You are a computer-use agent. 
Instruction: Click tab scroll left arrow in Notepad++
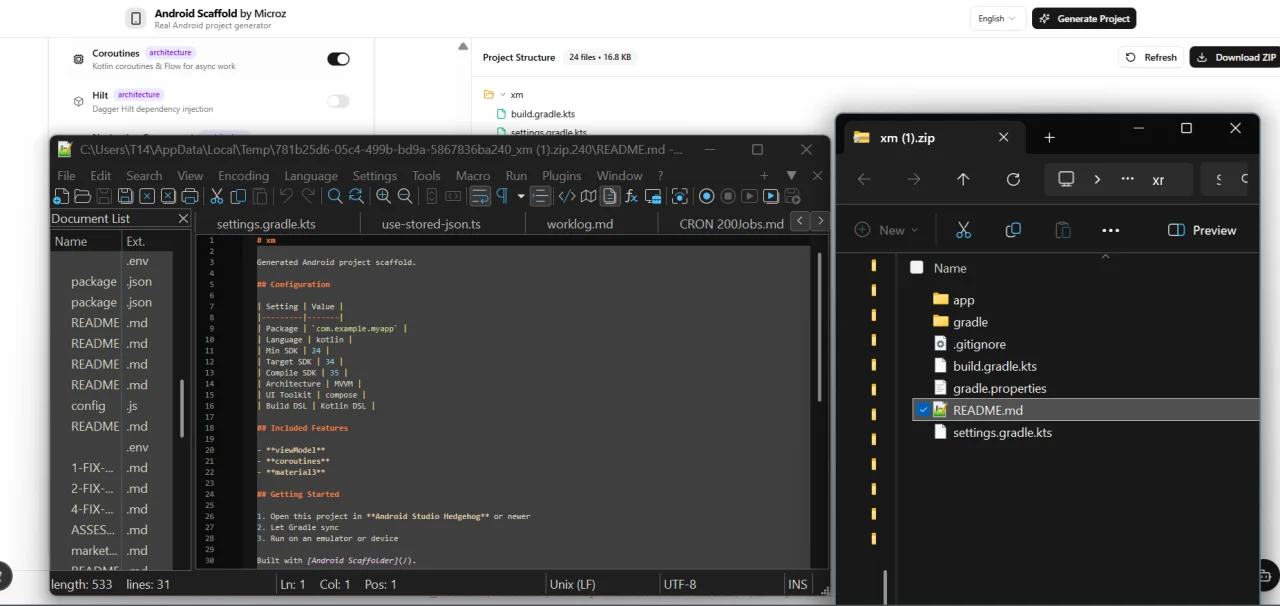tap(800, 221)
